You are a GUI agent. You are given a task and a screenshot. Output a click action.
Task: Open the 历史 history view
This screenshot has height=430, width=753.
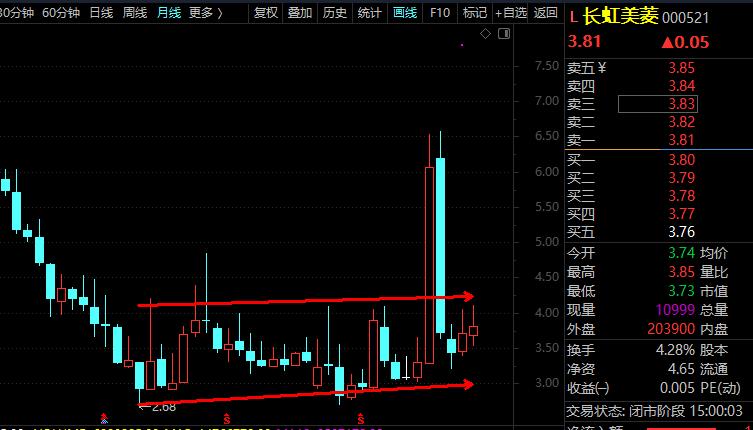[335, 12]
